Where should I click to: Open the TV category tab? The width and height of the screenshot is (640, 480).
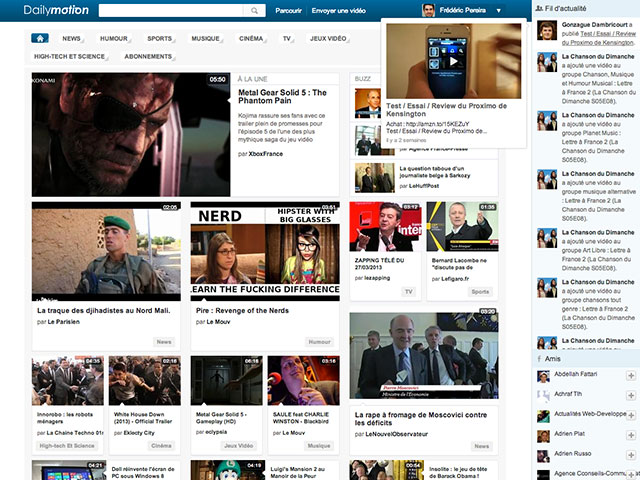tap(287, 38)
